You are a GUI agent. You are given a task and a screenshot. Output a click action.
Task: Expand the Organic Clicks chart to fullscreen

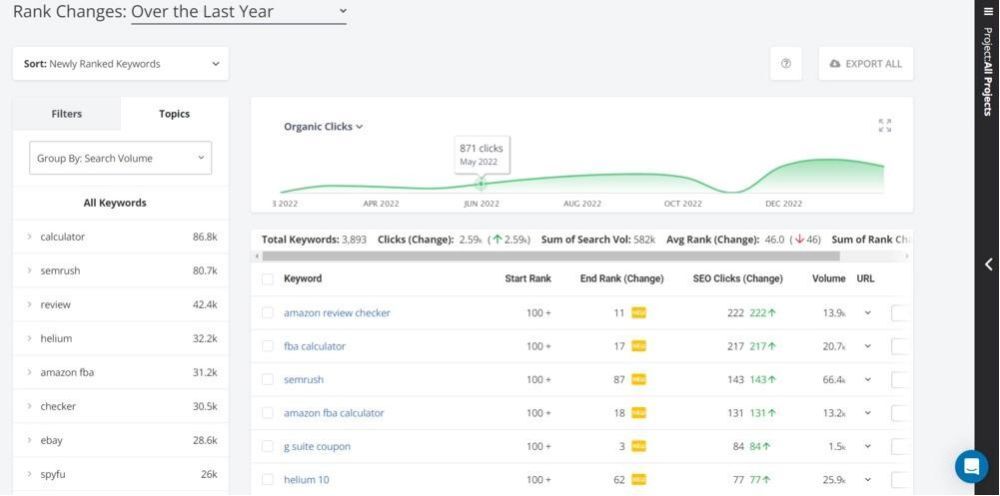885,126
